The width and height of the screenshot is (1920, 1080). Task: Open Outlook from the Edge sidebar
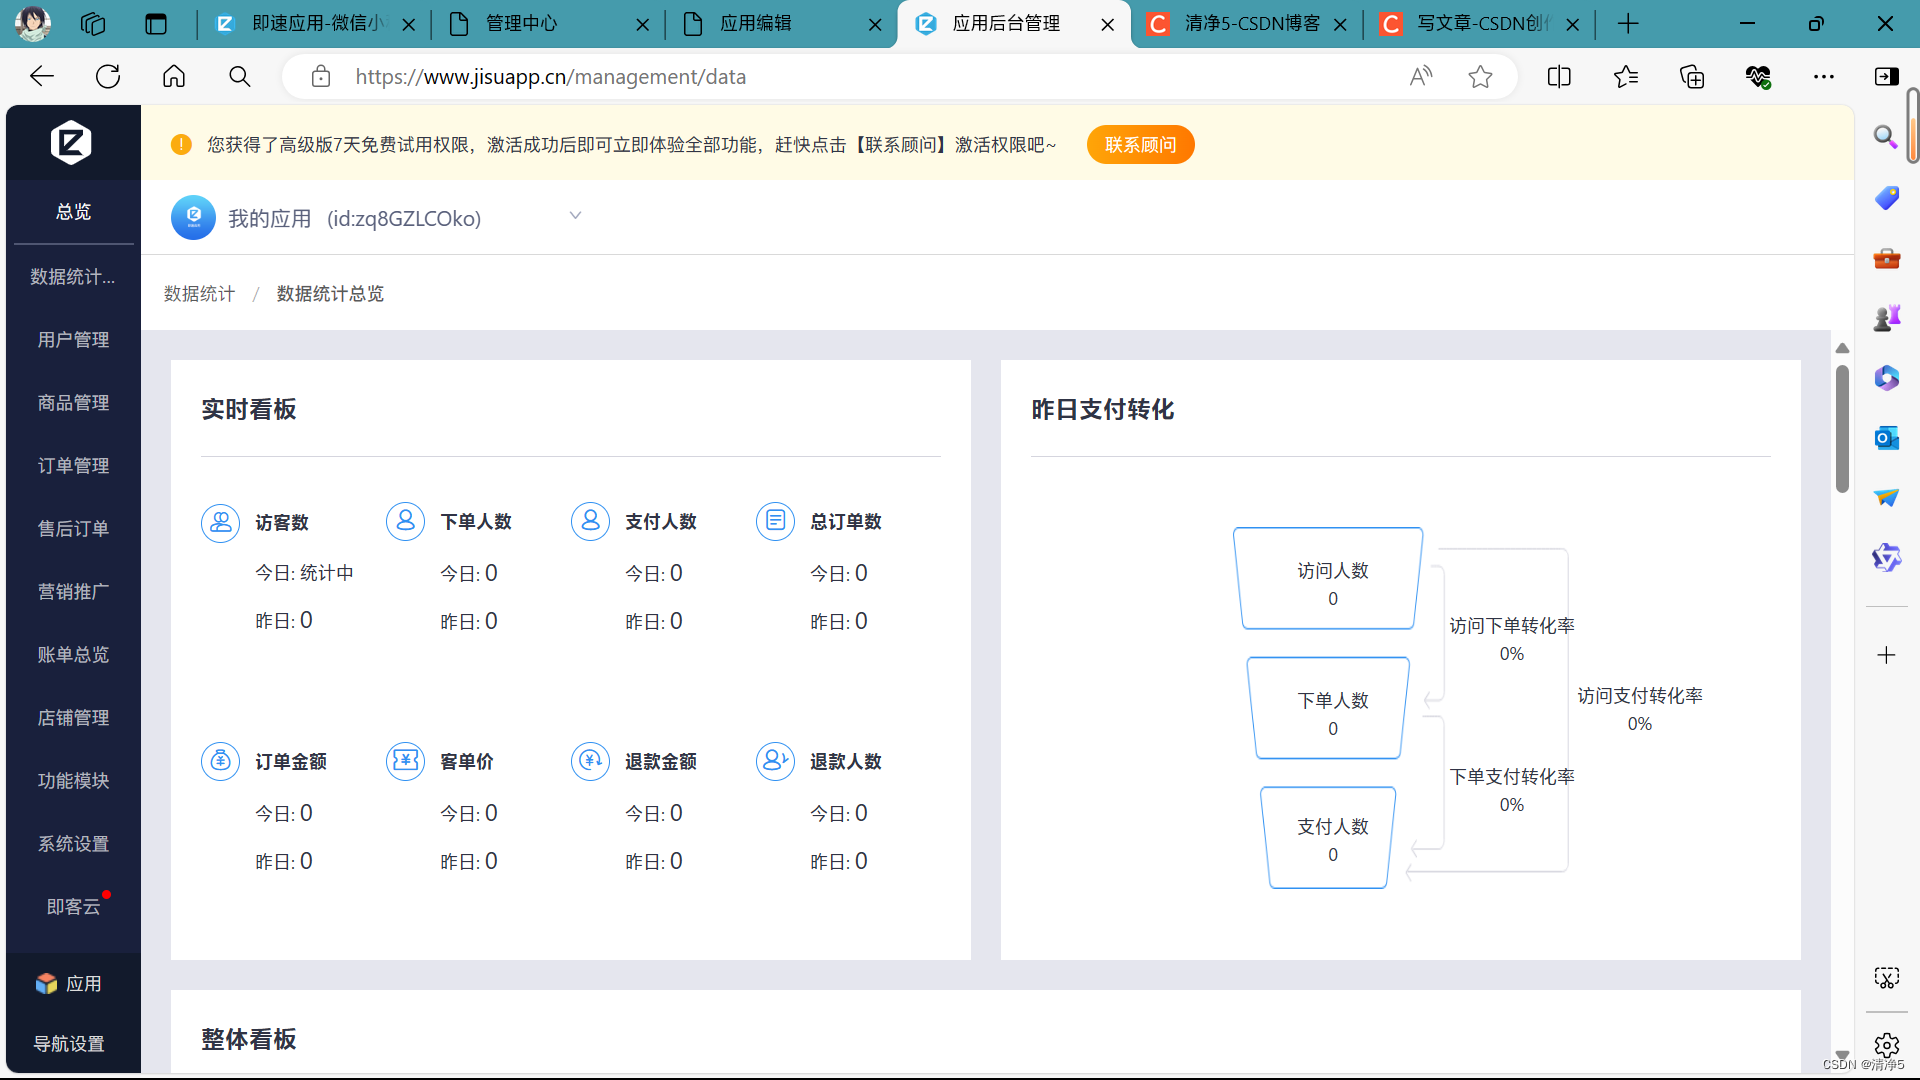(1886, 438)
